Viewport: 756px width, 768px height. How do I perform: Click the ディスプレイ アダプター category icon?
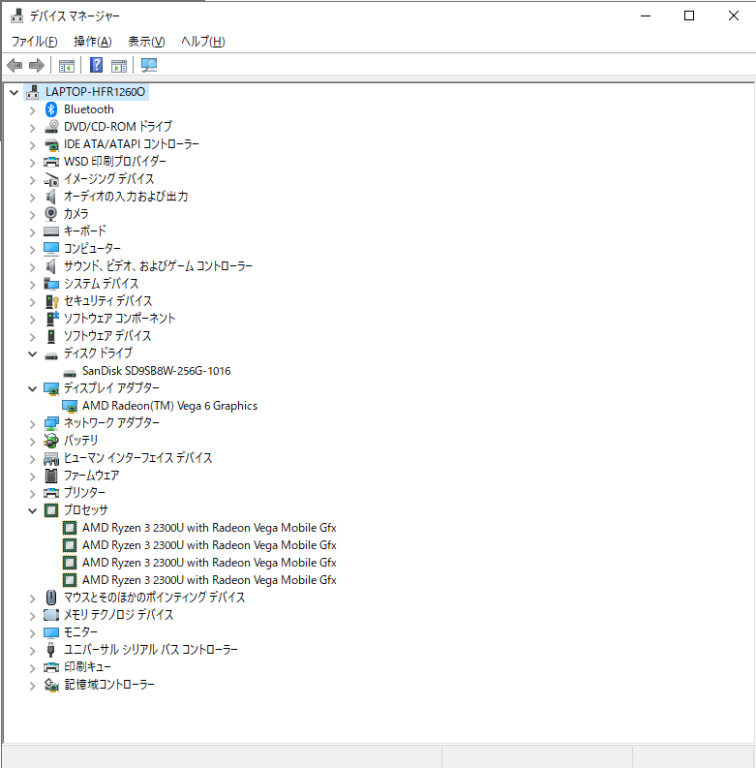(51, 388)
